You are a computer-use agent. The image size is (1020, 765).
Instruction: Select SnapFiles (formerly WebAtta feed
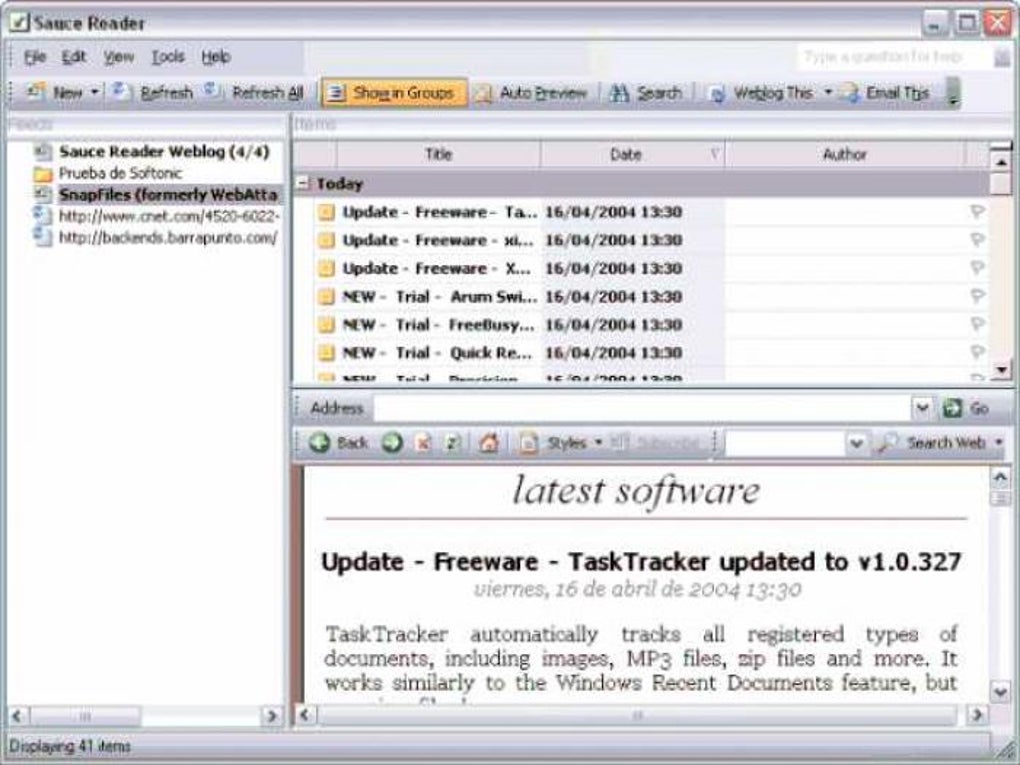168,195
